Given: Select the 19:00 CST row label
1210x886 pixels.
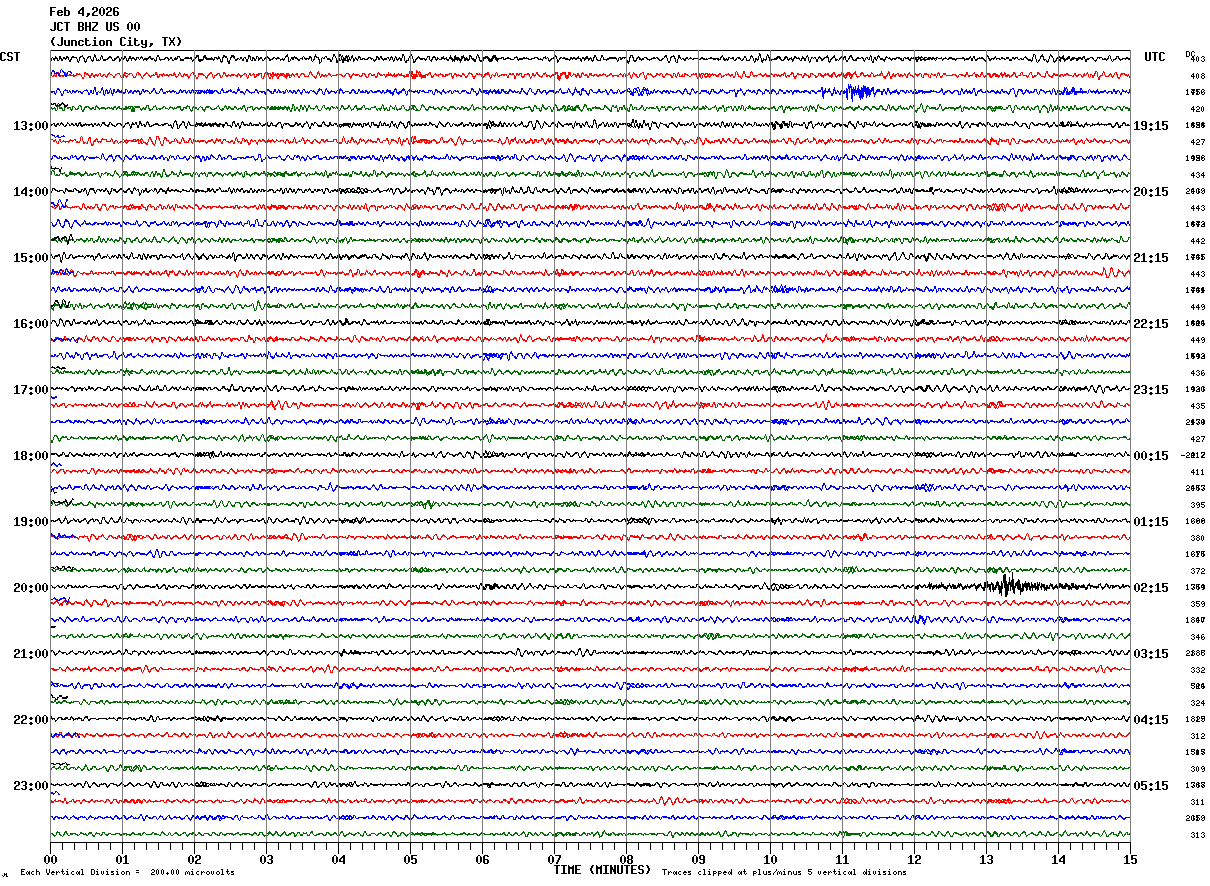Looking at the screenshot, I should [x=30, y=522].
